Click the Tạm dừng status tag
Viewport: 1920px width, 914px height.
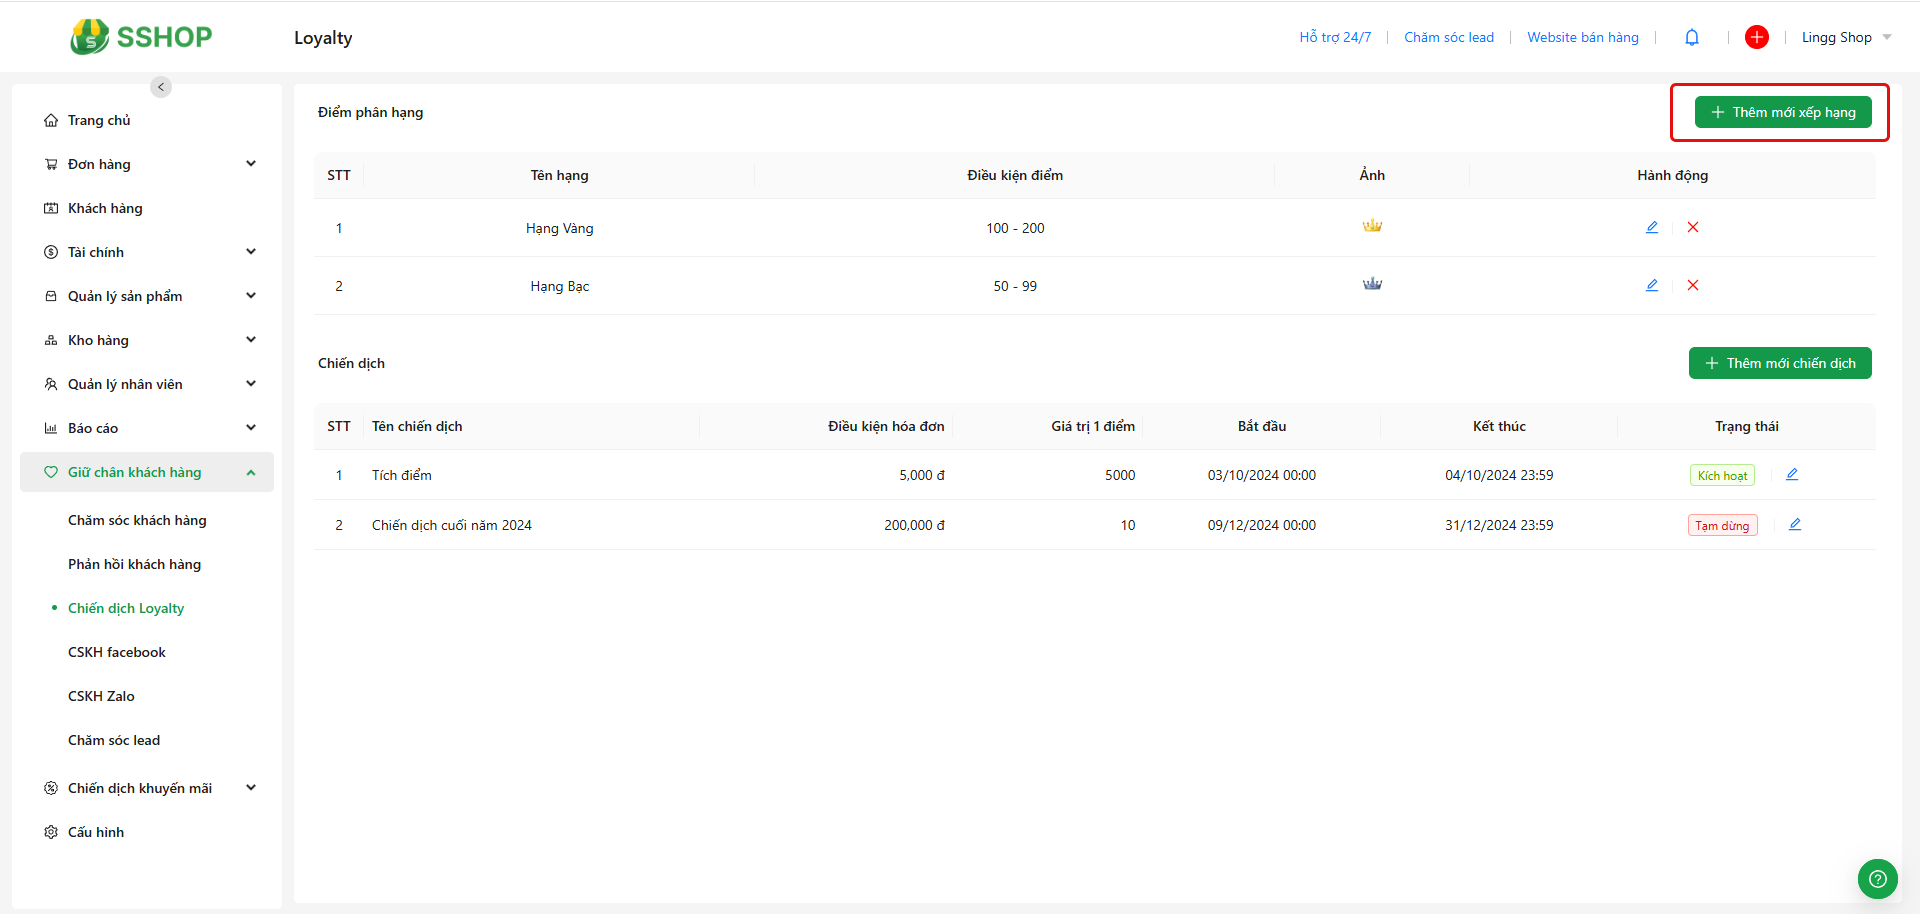pyautogui.click(x=1722, y=526)
